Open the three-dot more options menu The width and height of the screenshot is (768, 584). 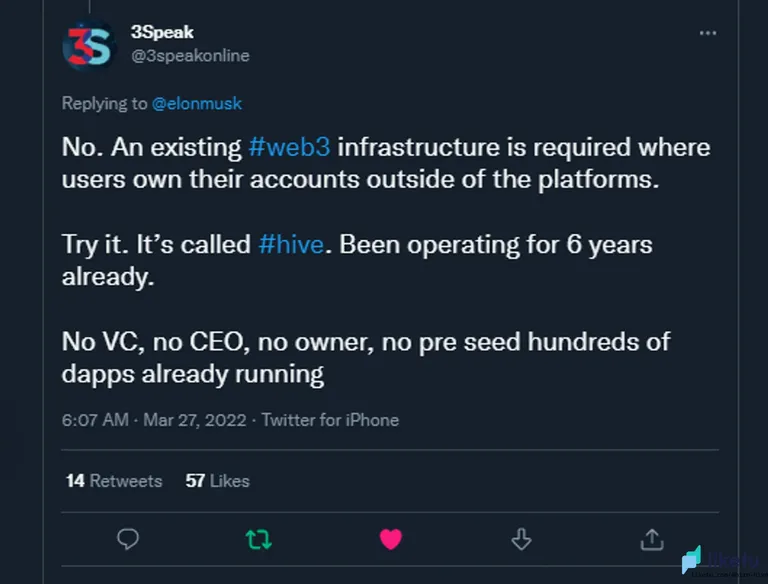(x=708, y=33)
